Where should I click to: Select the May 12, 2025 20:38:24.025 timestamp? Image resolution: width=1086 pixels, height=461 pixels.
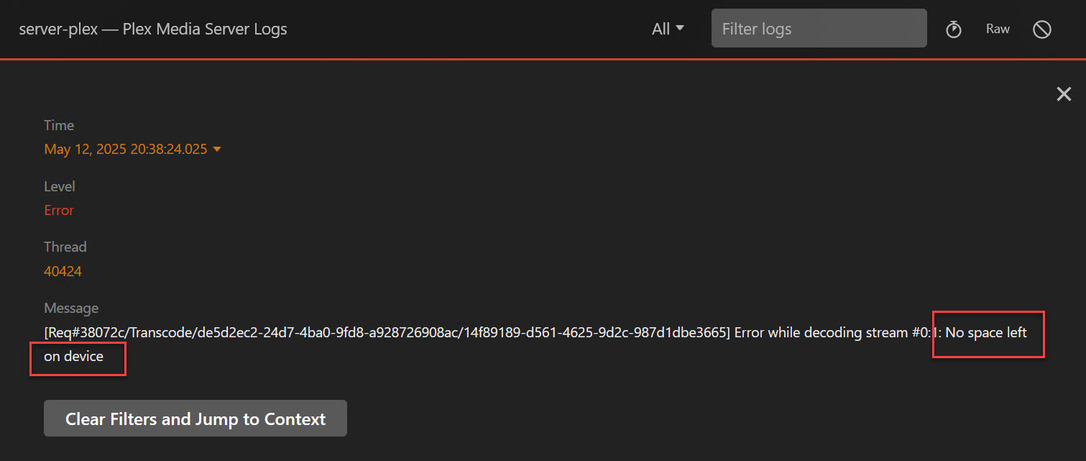pos(125,149)
